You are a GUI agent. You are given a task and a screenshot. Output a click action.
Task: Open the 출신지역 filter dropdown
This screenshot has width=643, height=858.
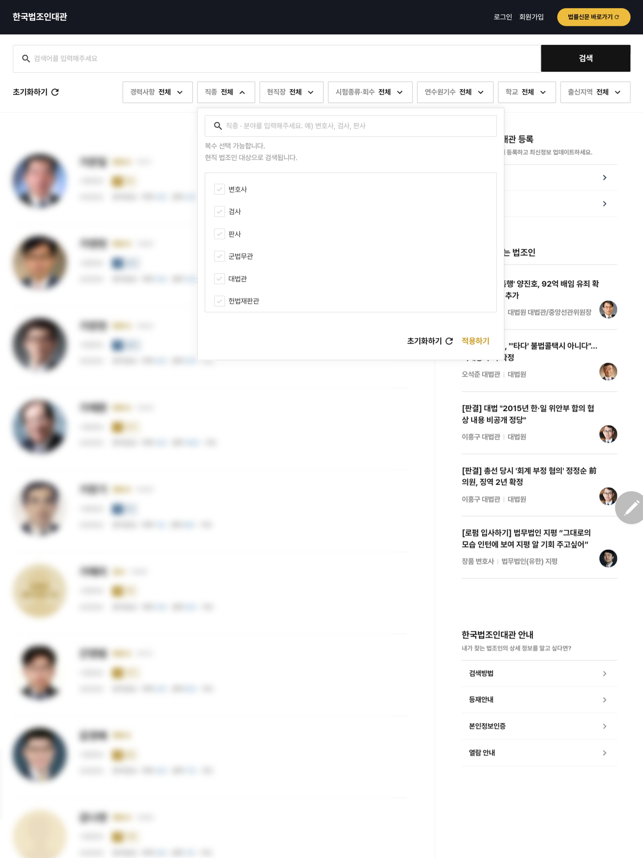(595, 92)
